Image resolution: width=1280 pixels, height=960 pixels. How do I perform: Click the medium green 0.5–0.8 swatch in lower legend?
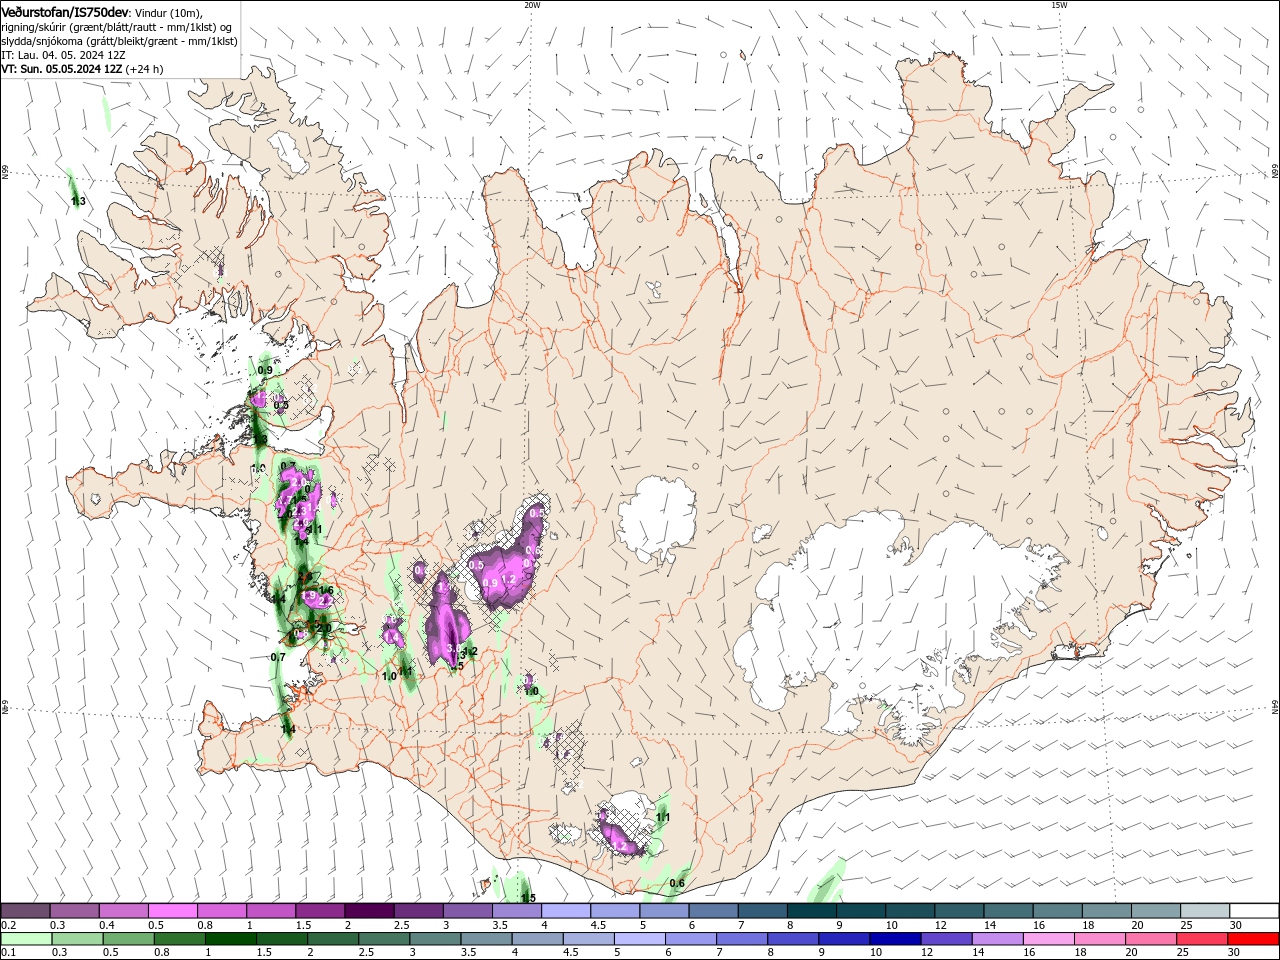[129, 939]
